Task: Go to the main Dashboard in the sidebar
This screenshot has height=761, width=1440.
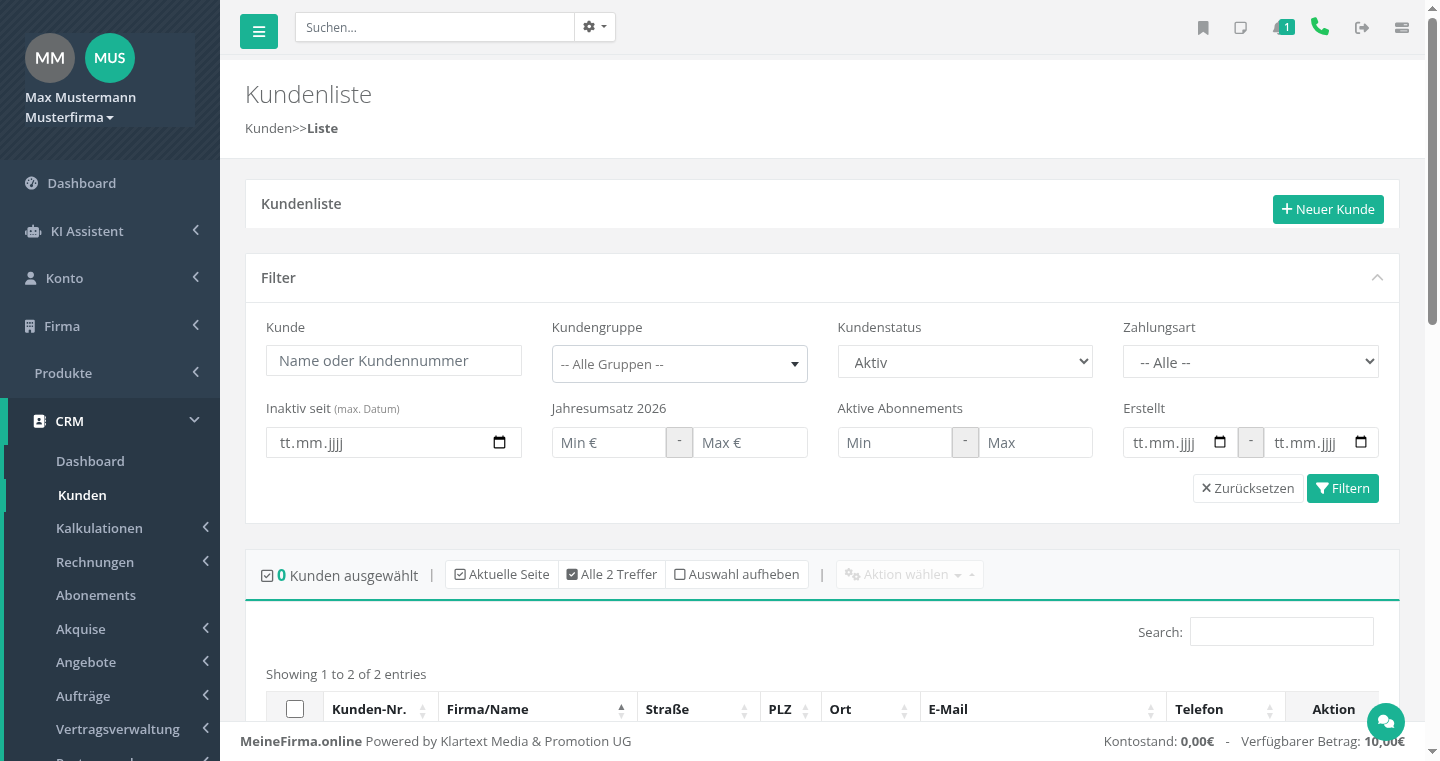Action: click(110, 183)
